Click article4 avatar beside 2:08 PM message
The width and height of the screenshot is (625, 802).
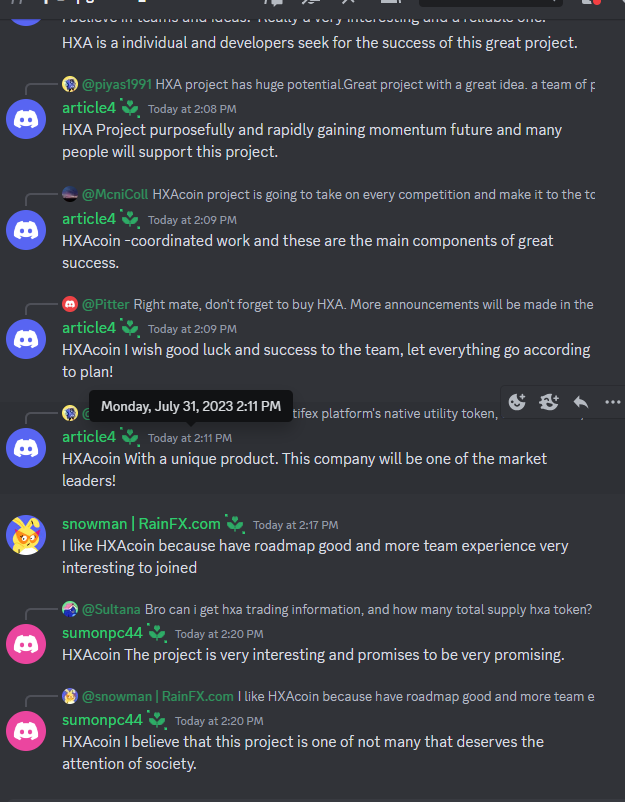[x=26, y=119]
